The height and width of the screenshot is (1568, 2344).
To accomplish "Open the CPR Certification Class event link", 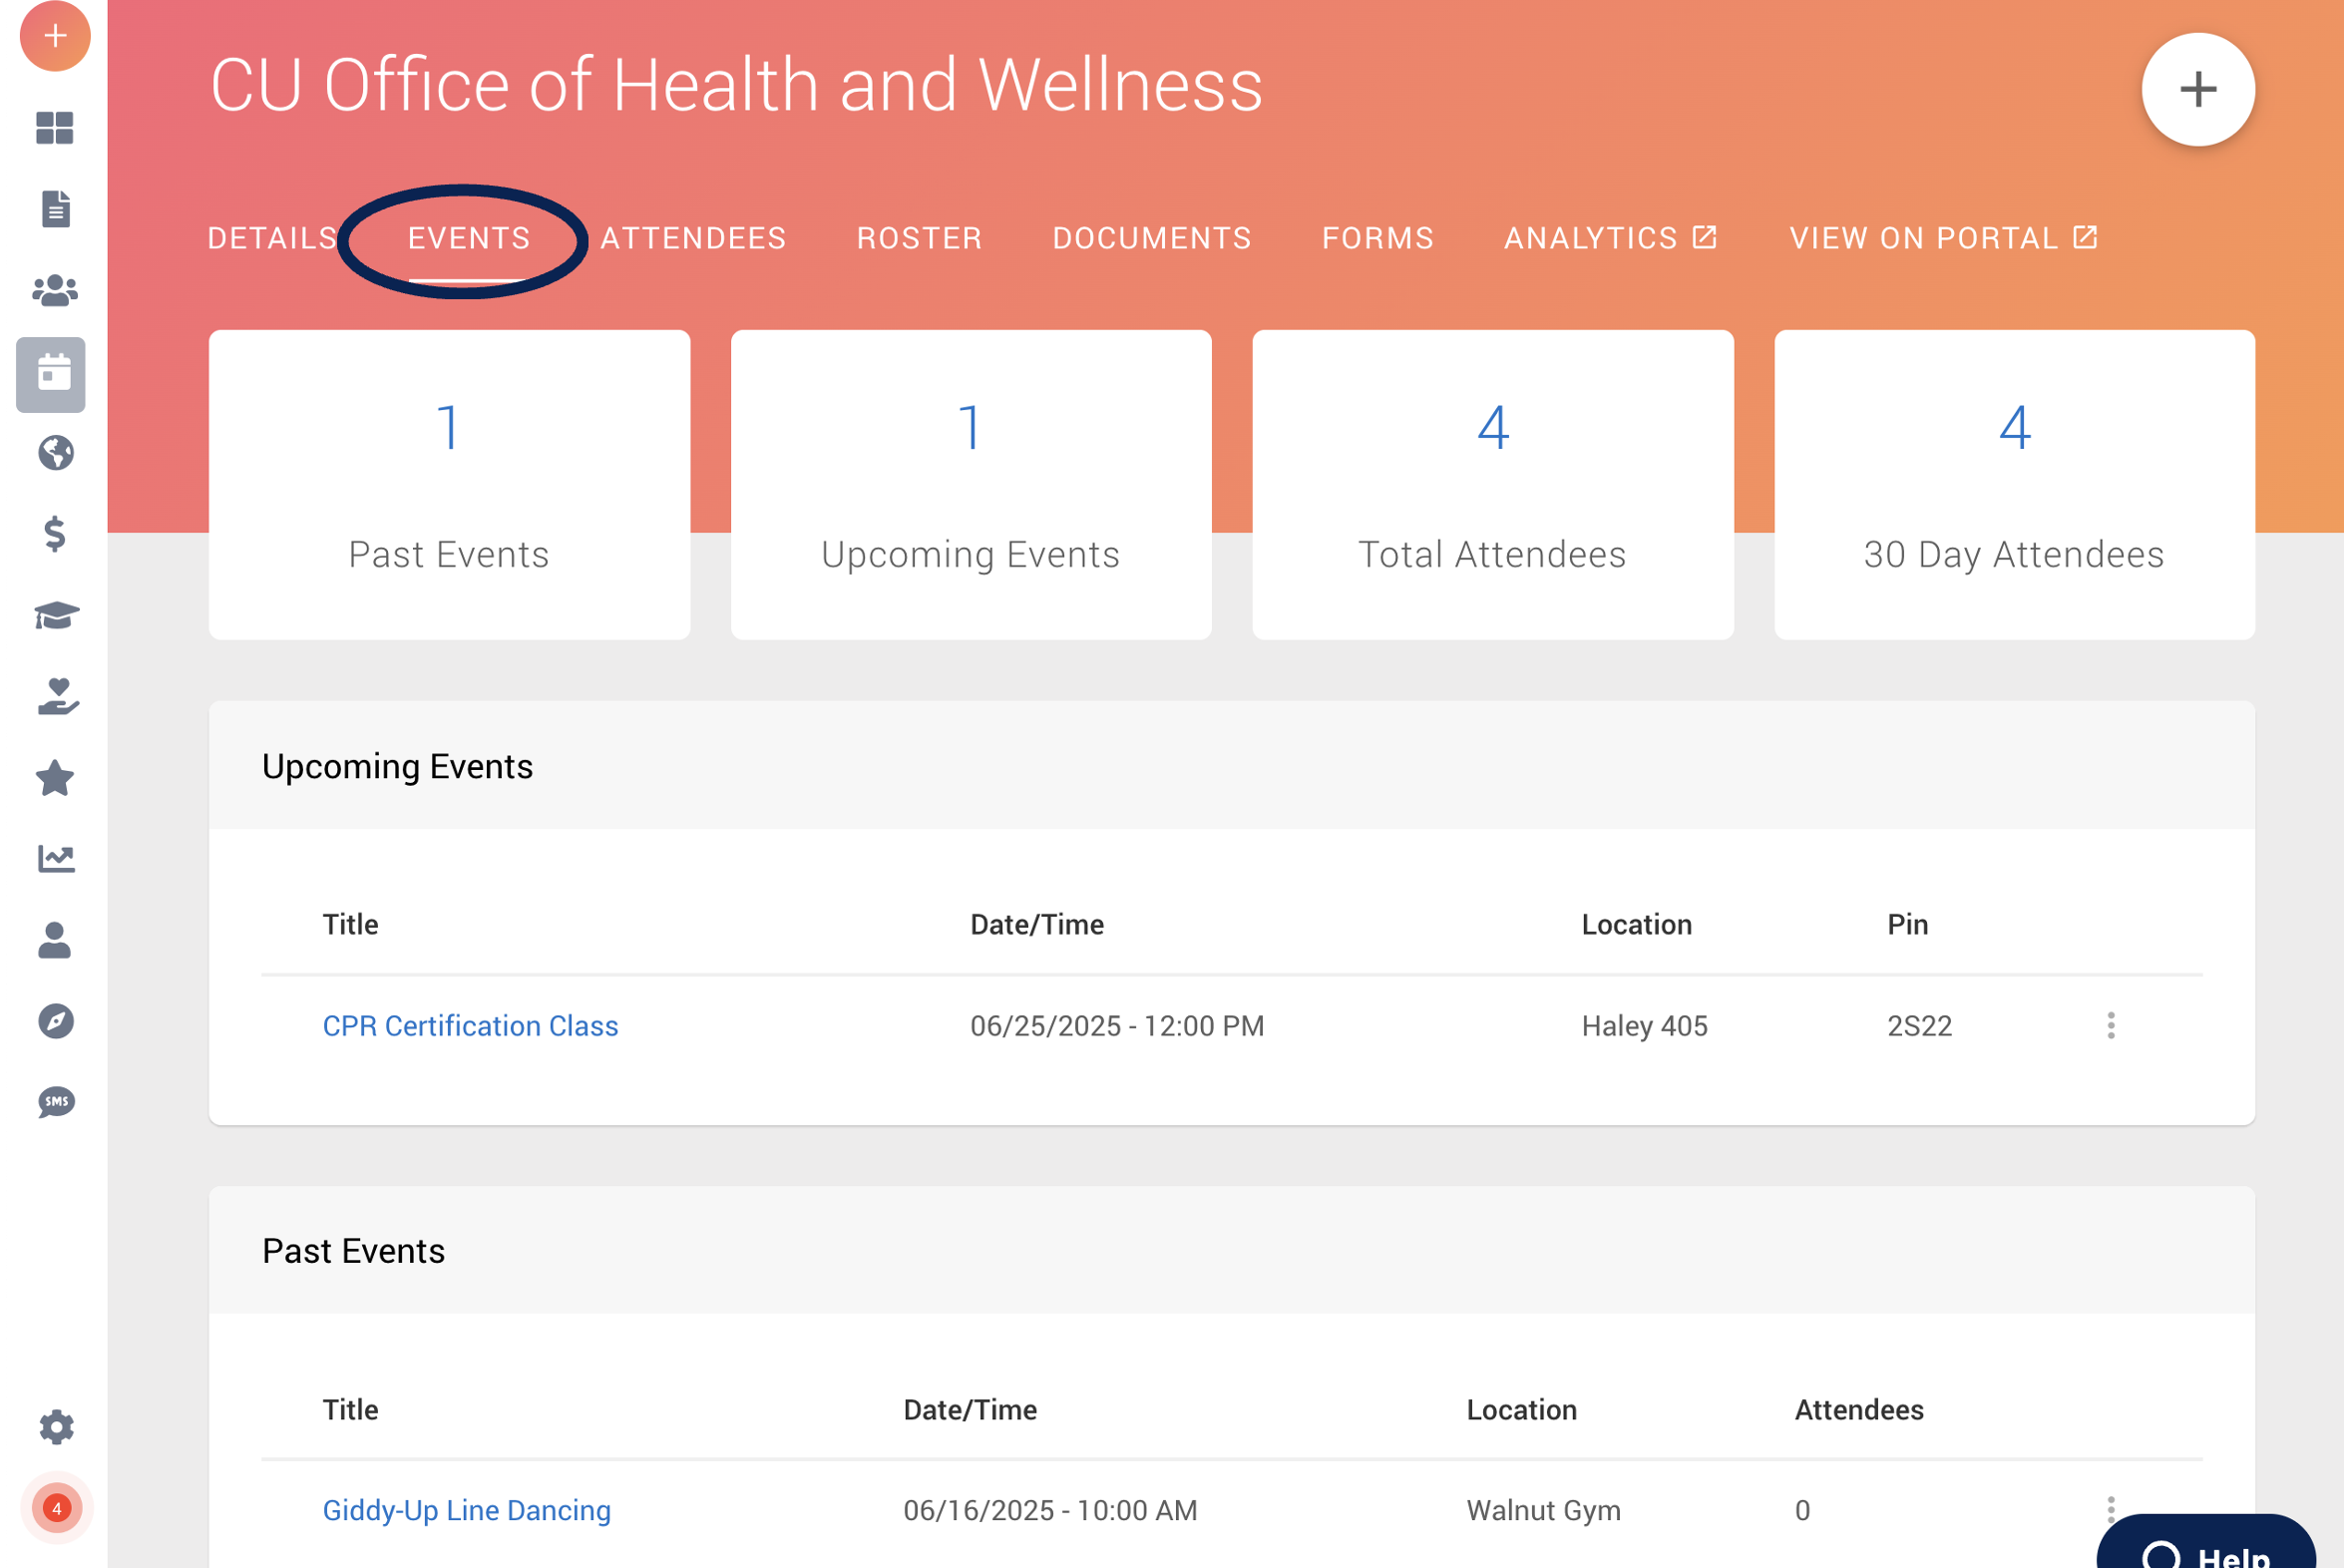I will click(470, 1025).
